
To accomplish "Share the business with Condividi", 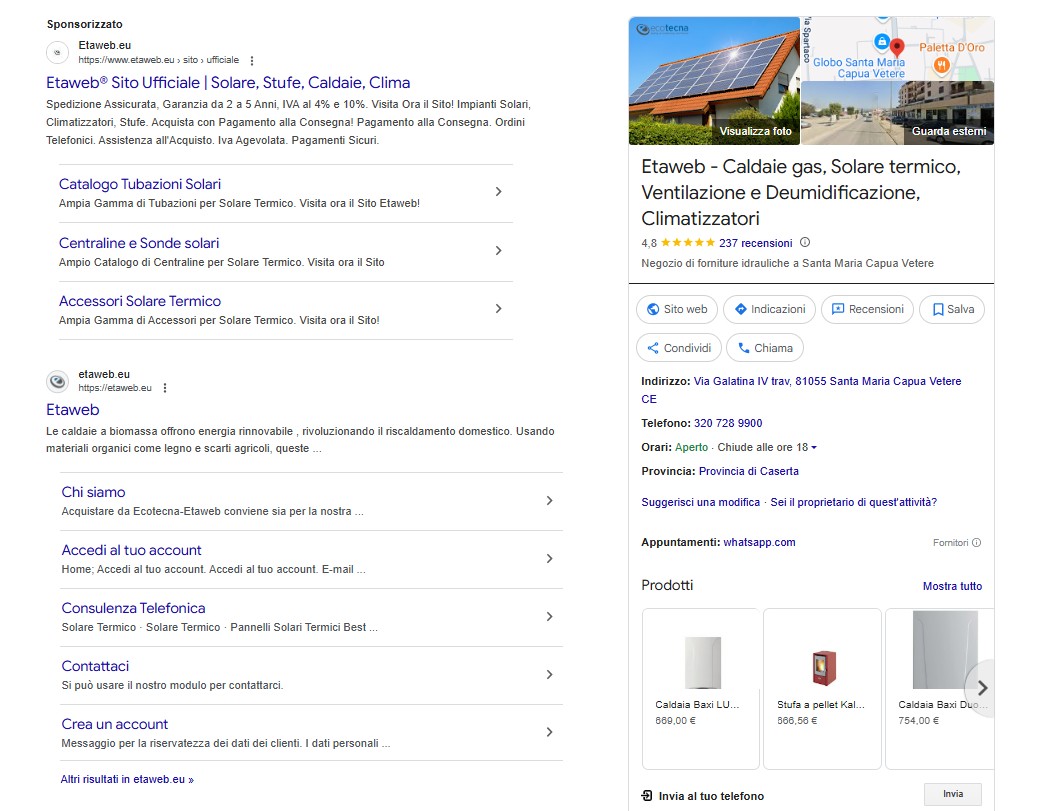I will [678, 348].
